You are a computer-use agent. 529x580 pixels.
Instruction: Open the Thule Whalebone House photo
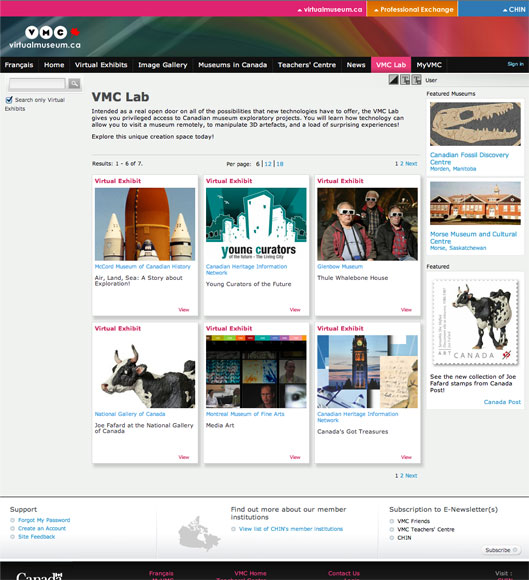click(x=367, y=224)
